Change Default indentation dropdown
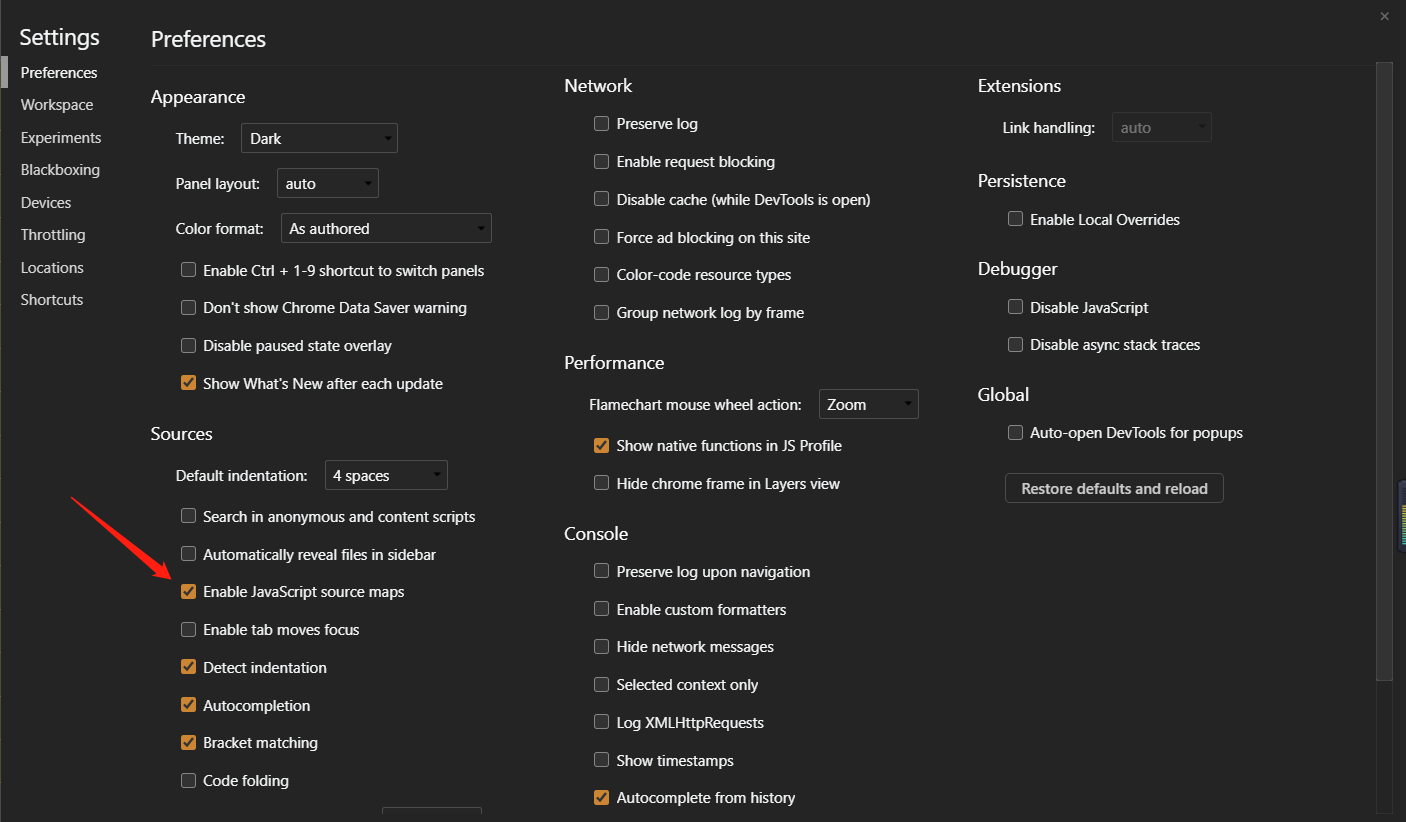Viewport: 1406px width, 822px height. 386,475
